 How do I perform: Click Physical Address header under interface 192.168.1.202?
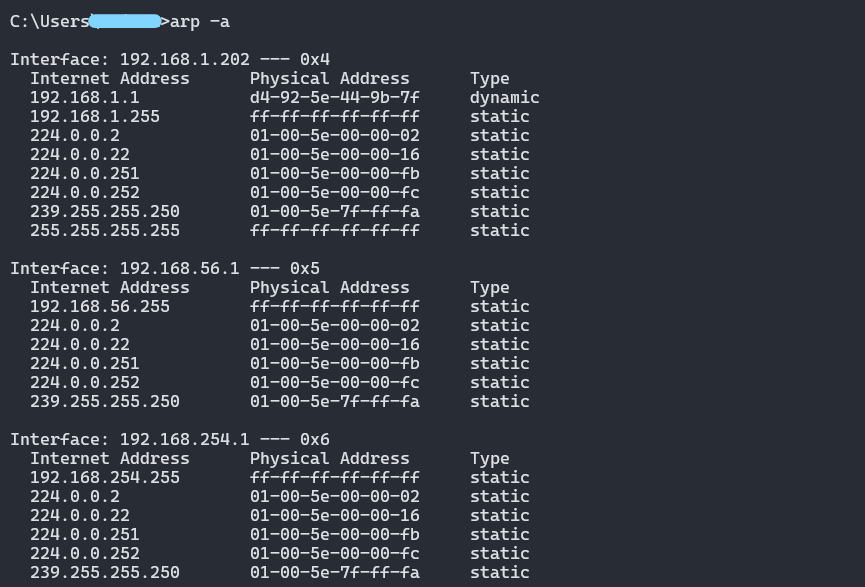[x=330, y=78]
